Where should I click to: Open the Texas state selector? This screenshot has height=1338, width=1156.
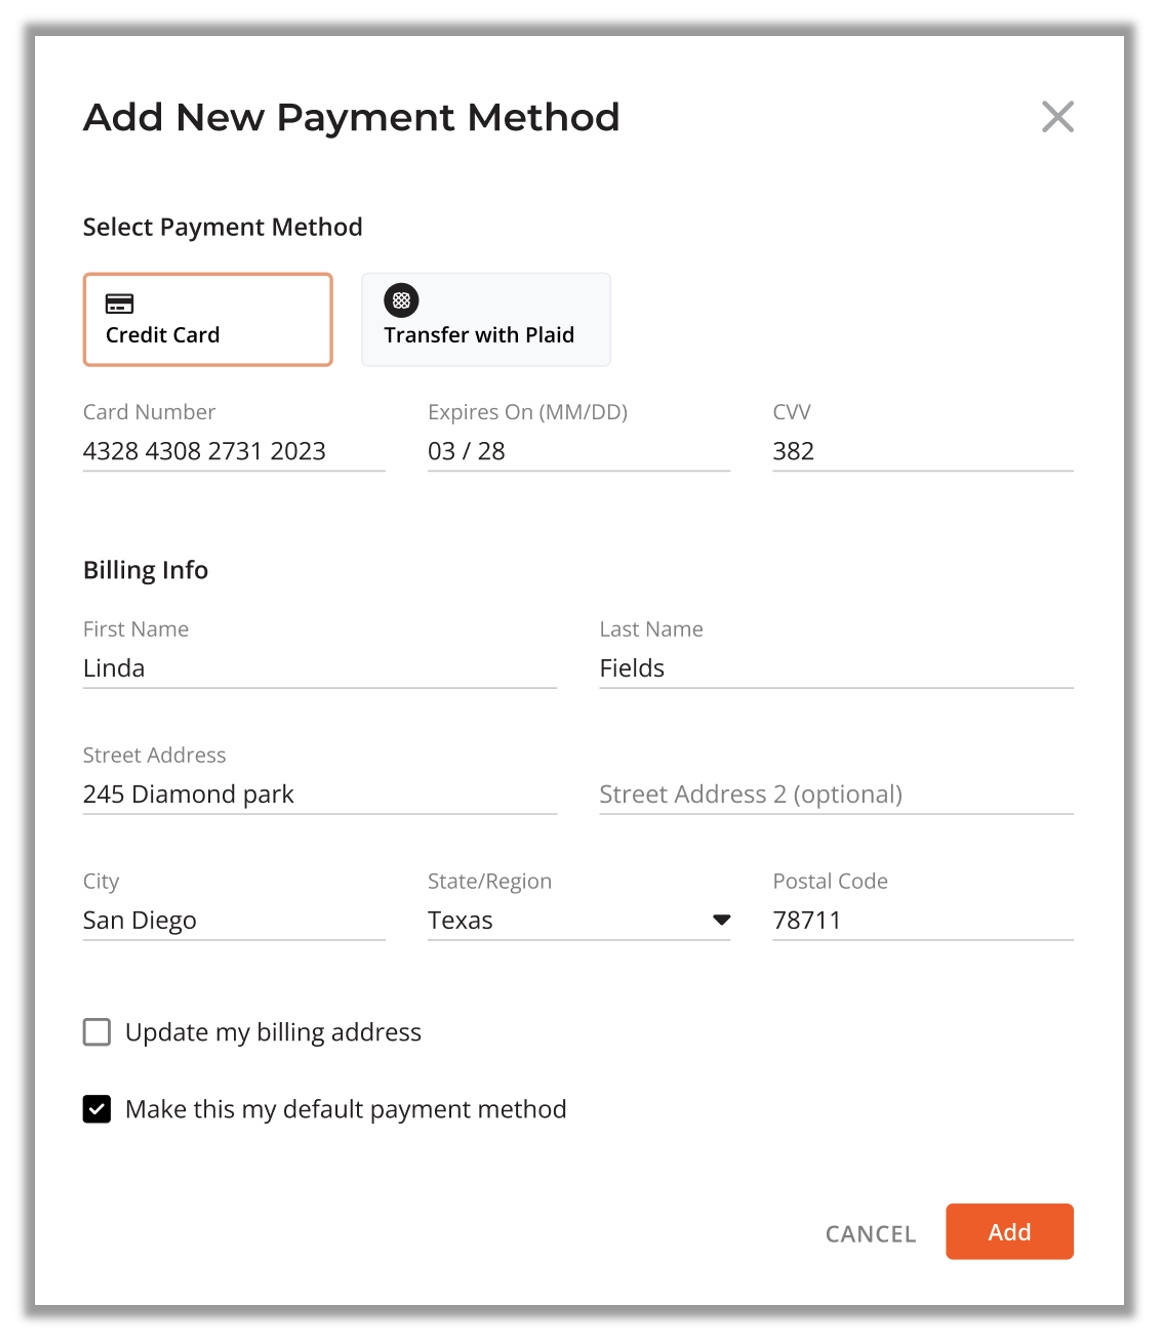tap(579, 920)
